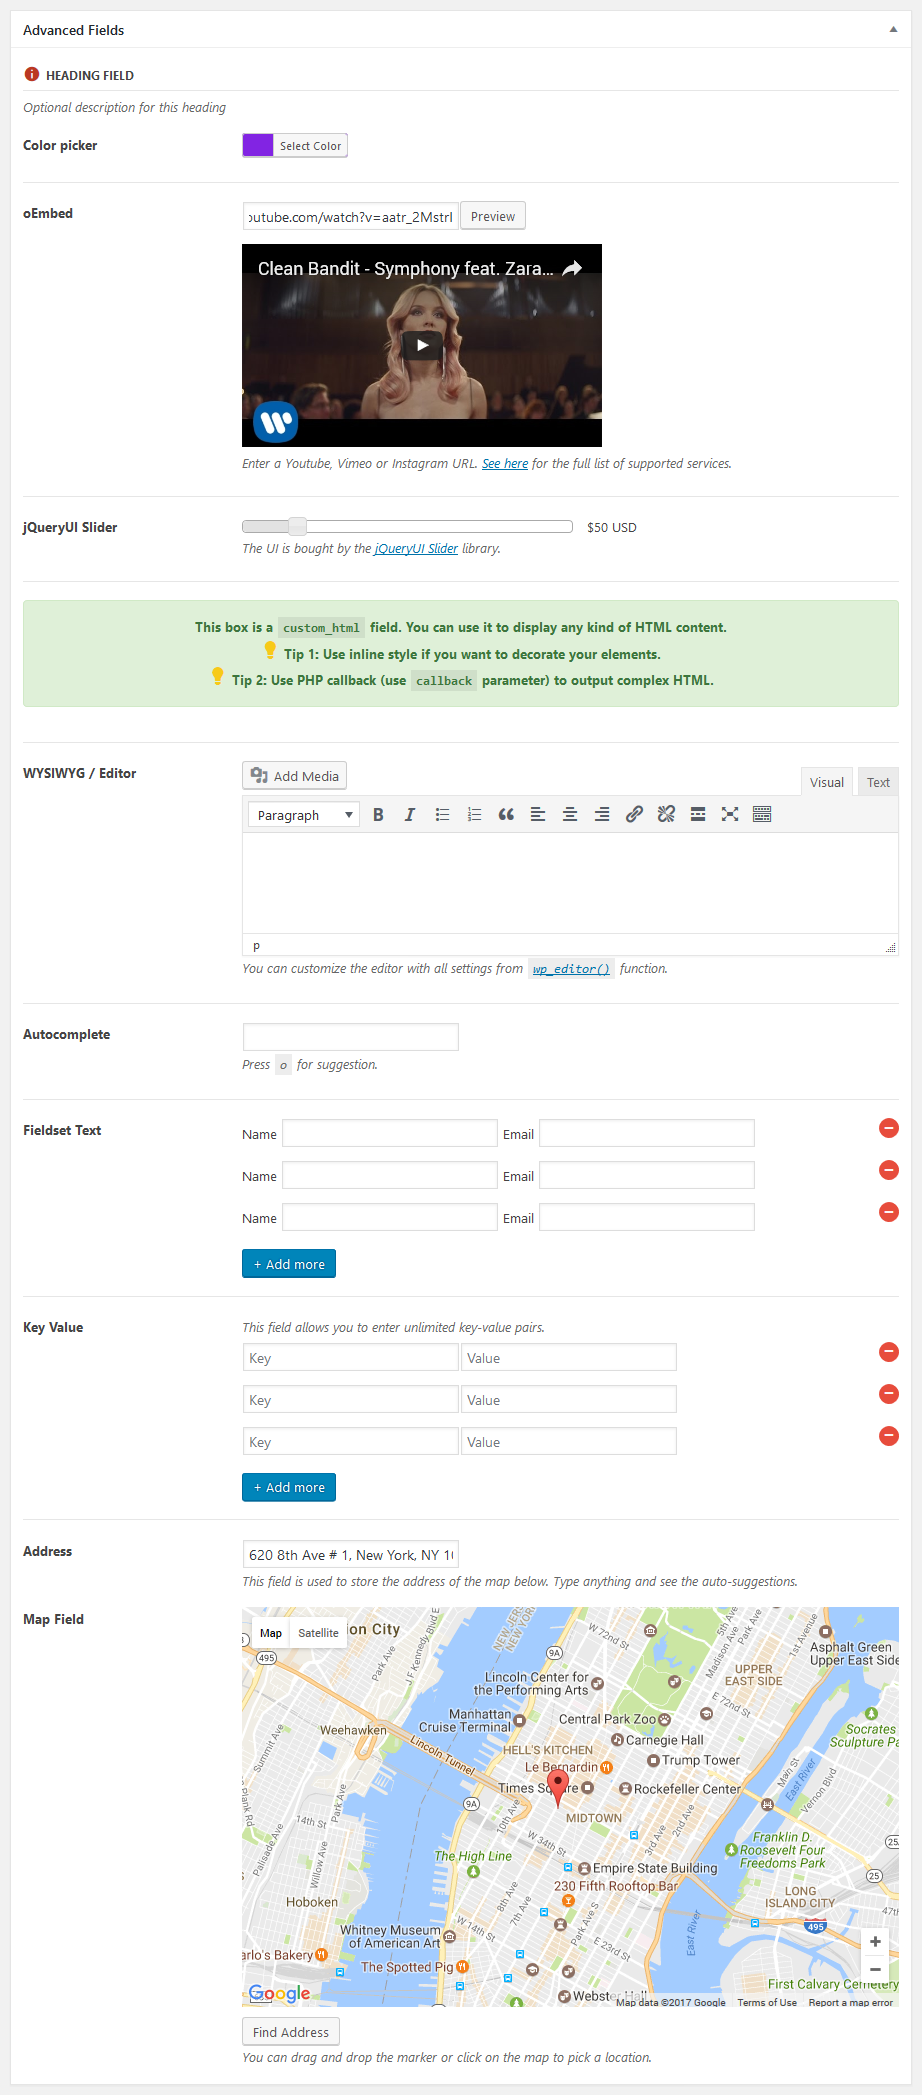Open the Paragraph format dropdown
922x2095 pixels.
(x=304, y=815)
